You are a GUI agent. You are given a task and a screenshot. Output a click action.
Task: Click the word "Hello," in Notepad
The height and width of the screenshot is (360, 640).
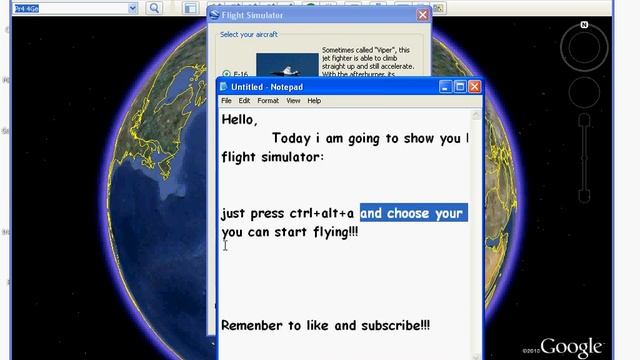click(240, 120)
